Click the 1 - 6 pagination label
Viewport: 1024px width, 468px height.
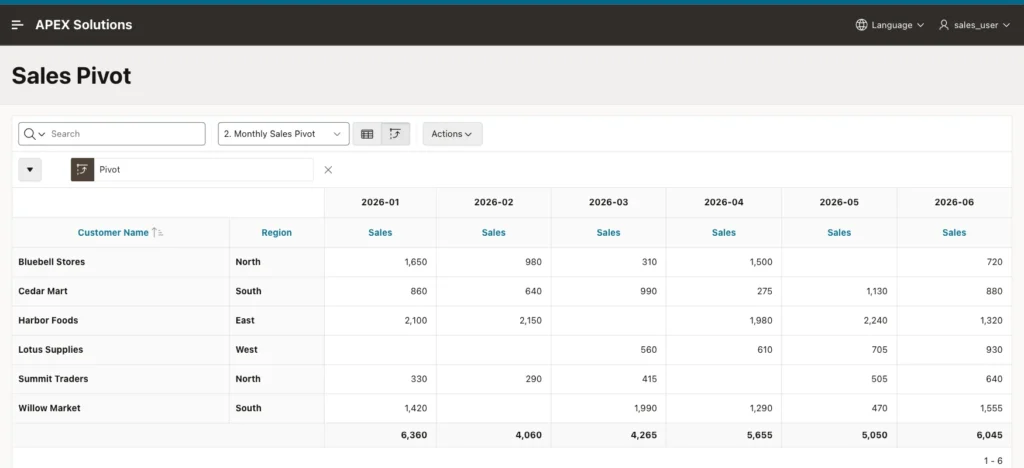pos(993,460)
